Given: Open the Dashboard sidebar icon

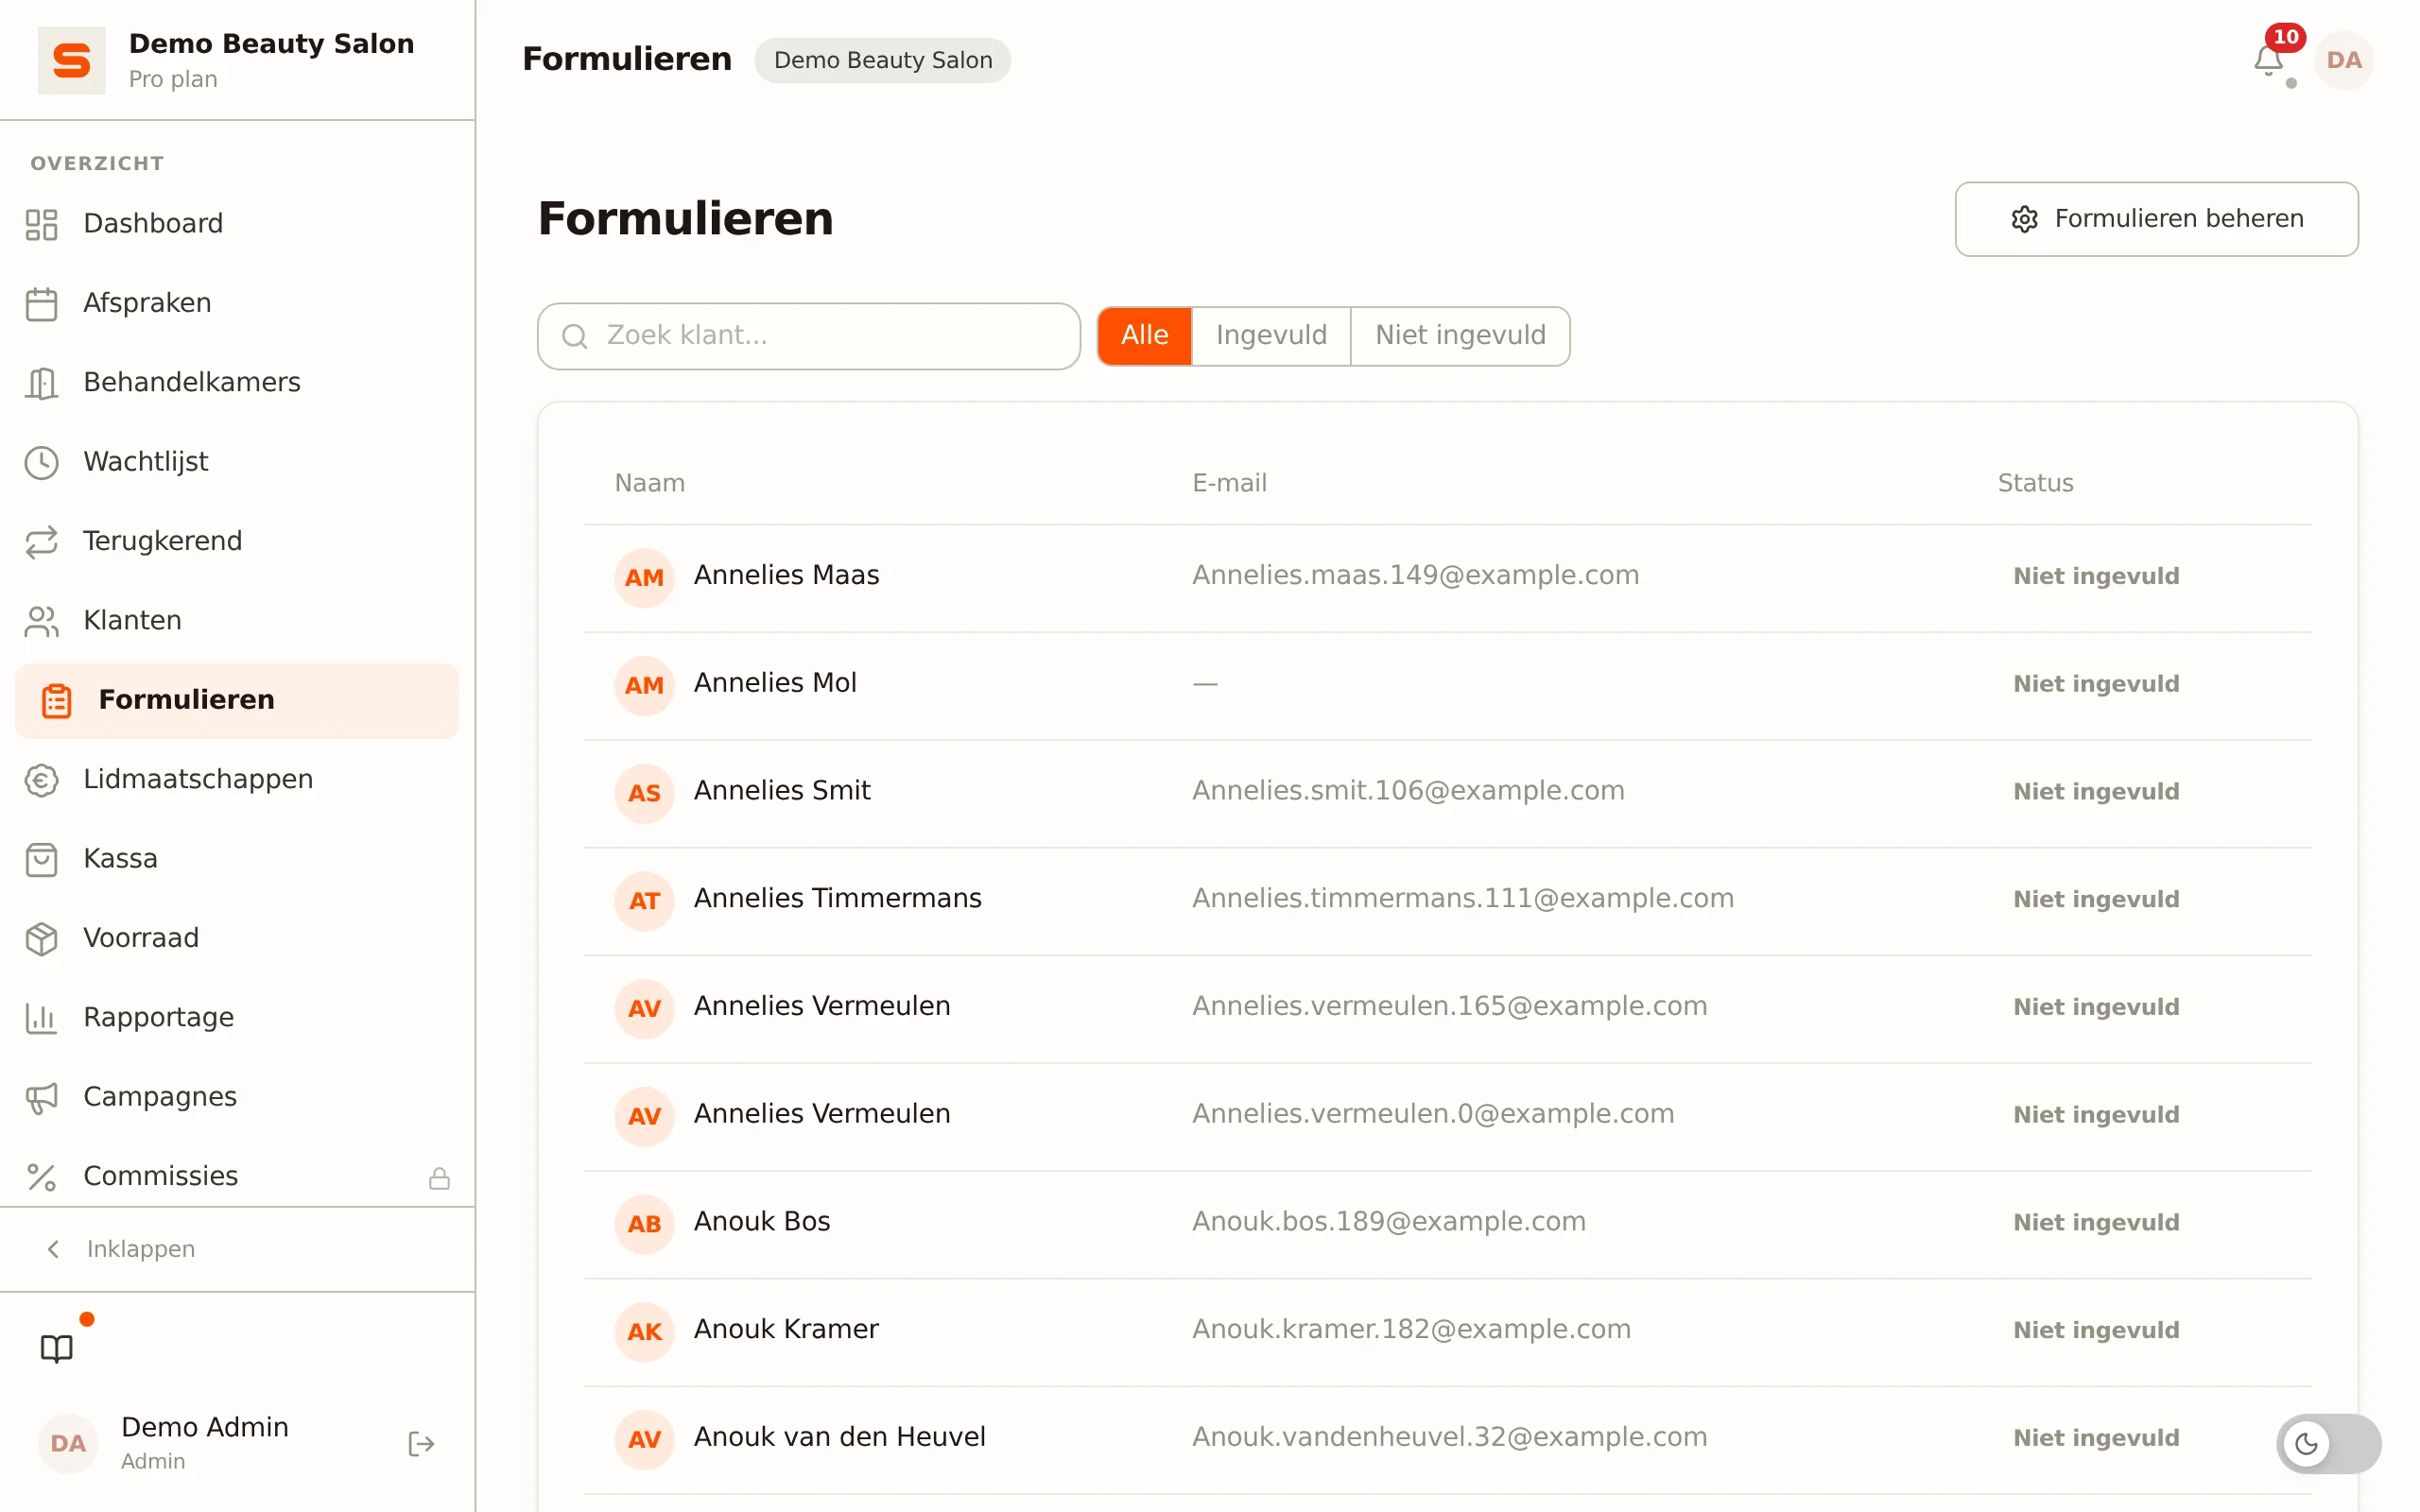Looking at the screenshot, I should (41, 224).
